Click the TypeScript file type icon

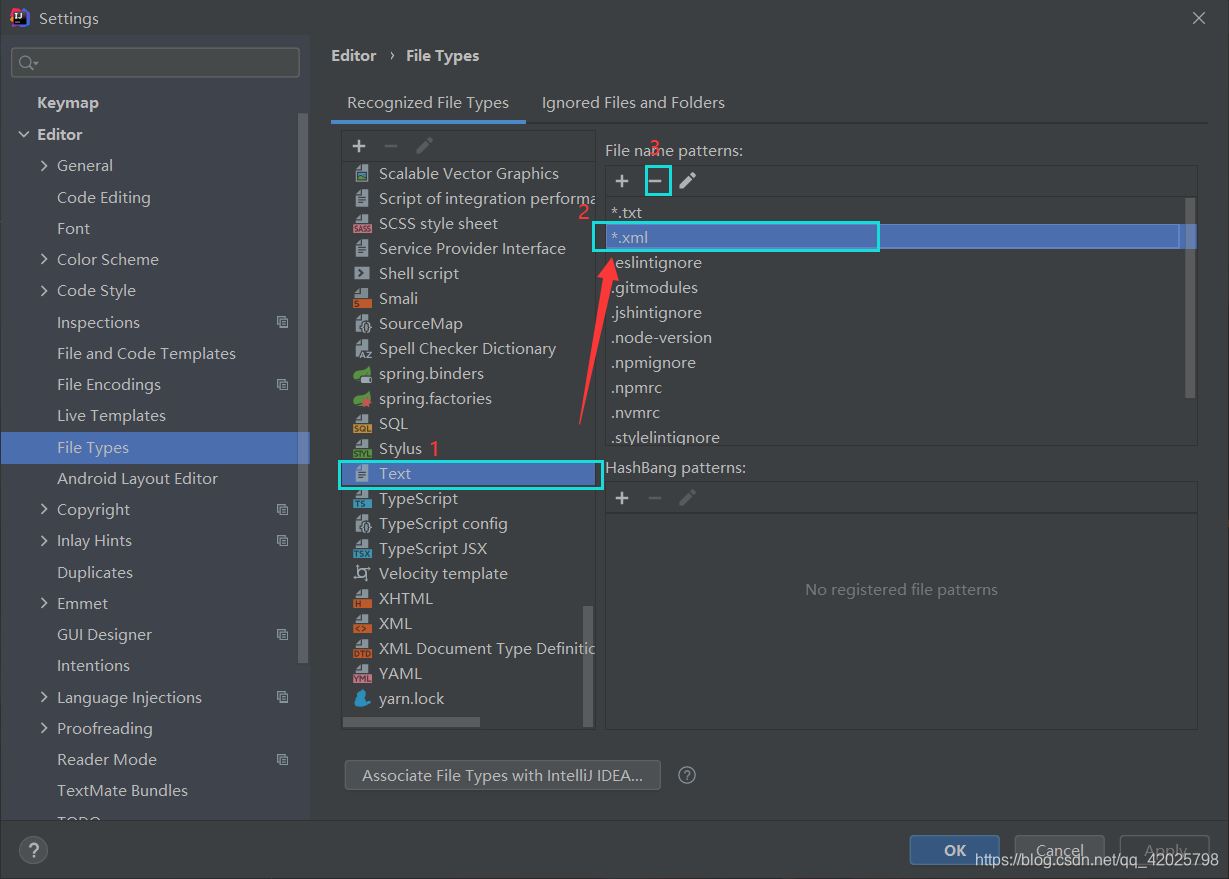tap(362, 499)
